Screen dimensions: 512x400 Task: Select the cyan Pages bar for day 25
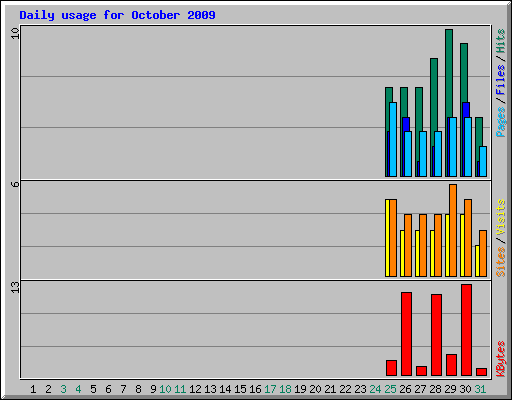coord(393,139)
